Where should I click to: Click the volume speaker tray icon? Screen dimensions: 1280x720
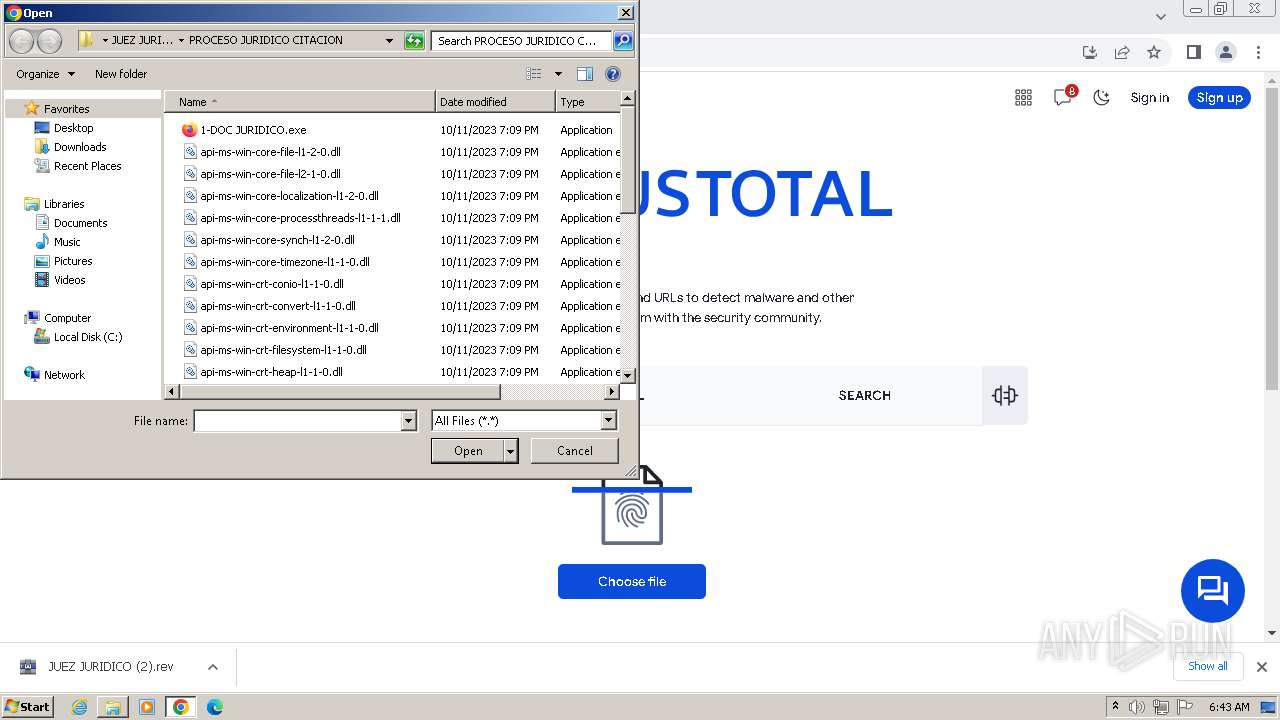pos(1137,707)
